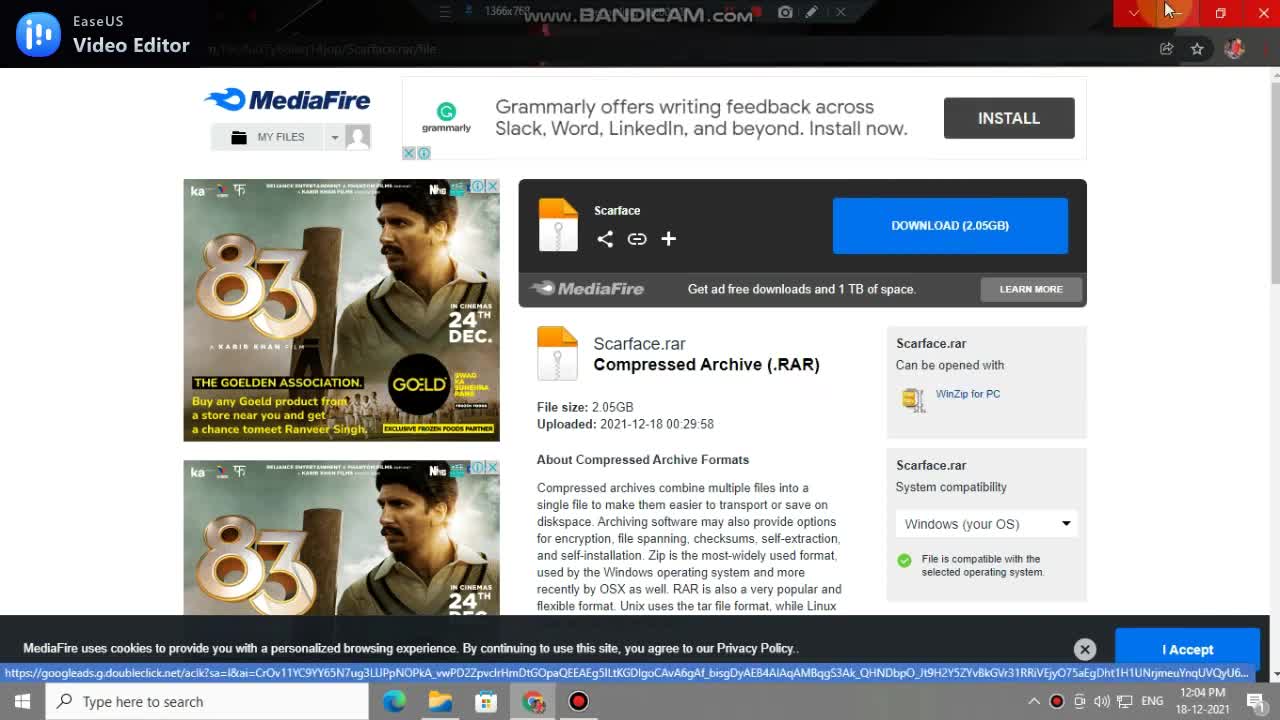This screenshot has height=720, width=1280.
Task: Click the Bandicam camera screenshot icon
Action: click(785, 12)
